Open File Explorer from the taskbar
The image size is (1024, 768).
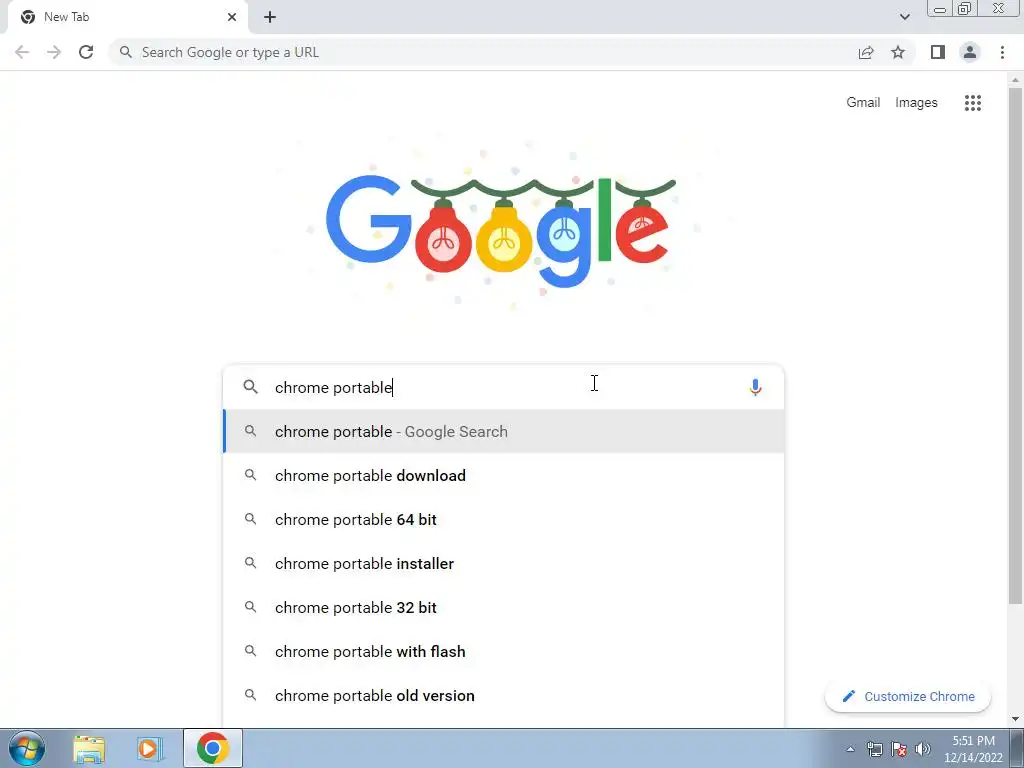pyautogui.click(x=89, y=748)
